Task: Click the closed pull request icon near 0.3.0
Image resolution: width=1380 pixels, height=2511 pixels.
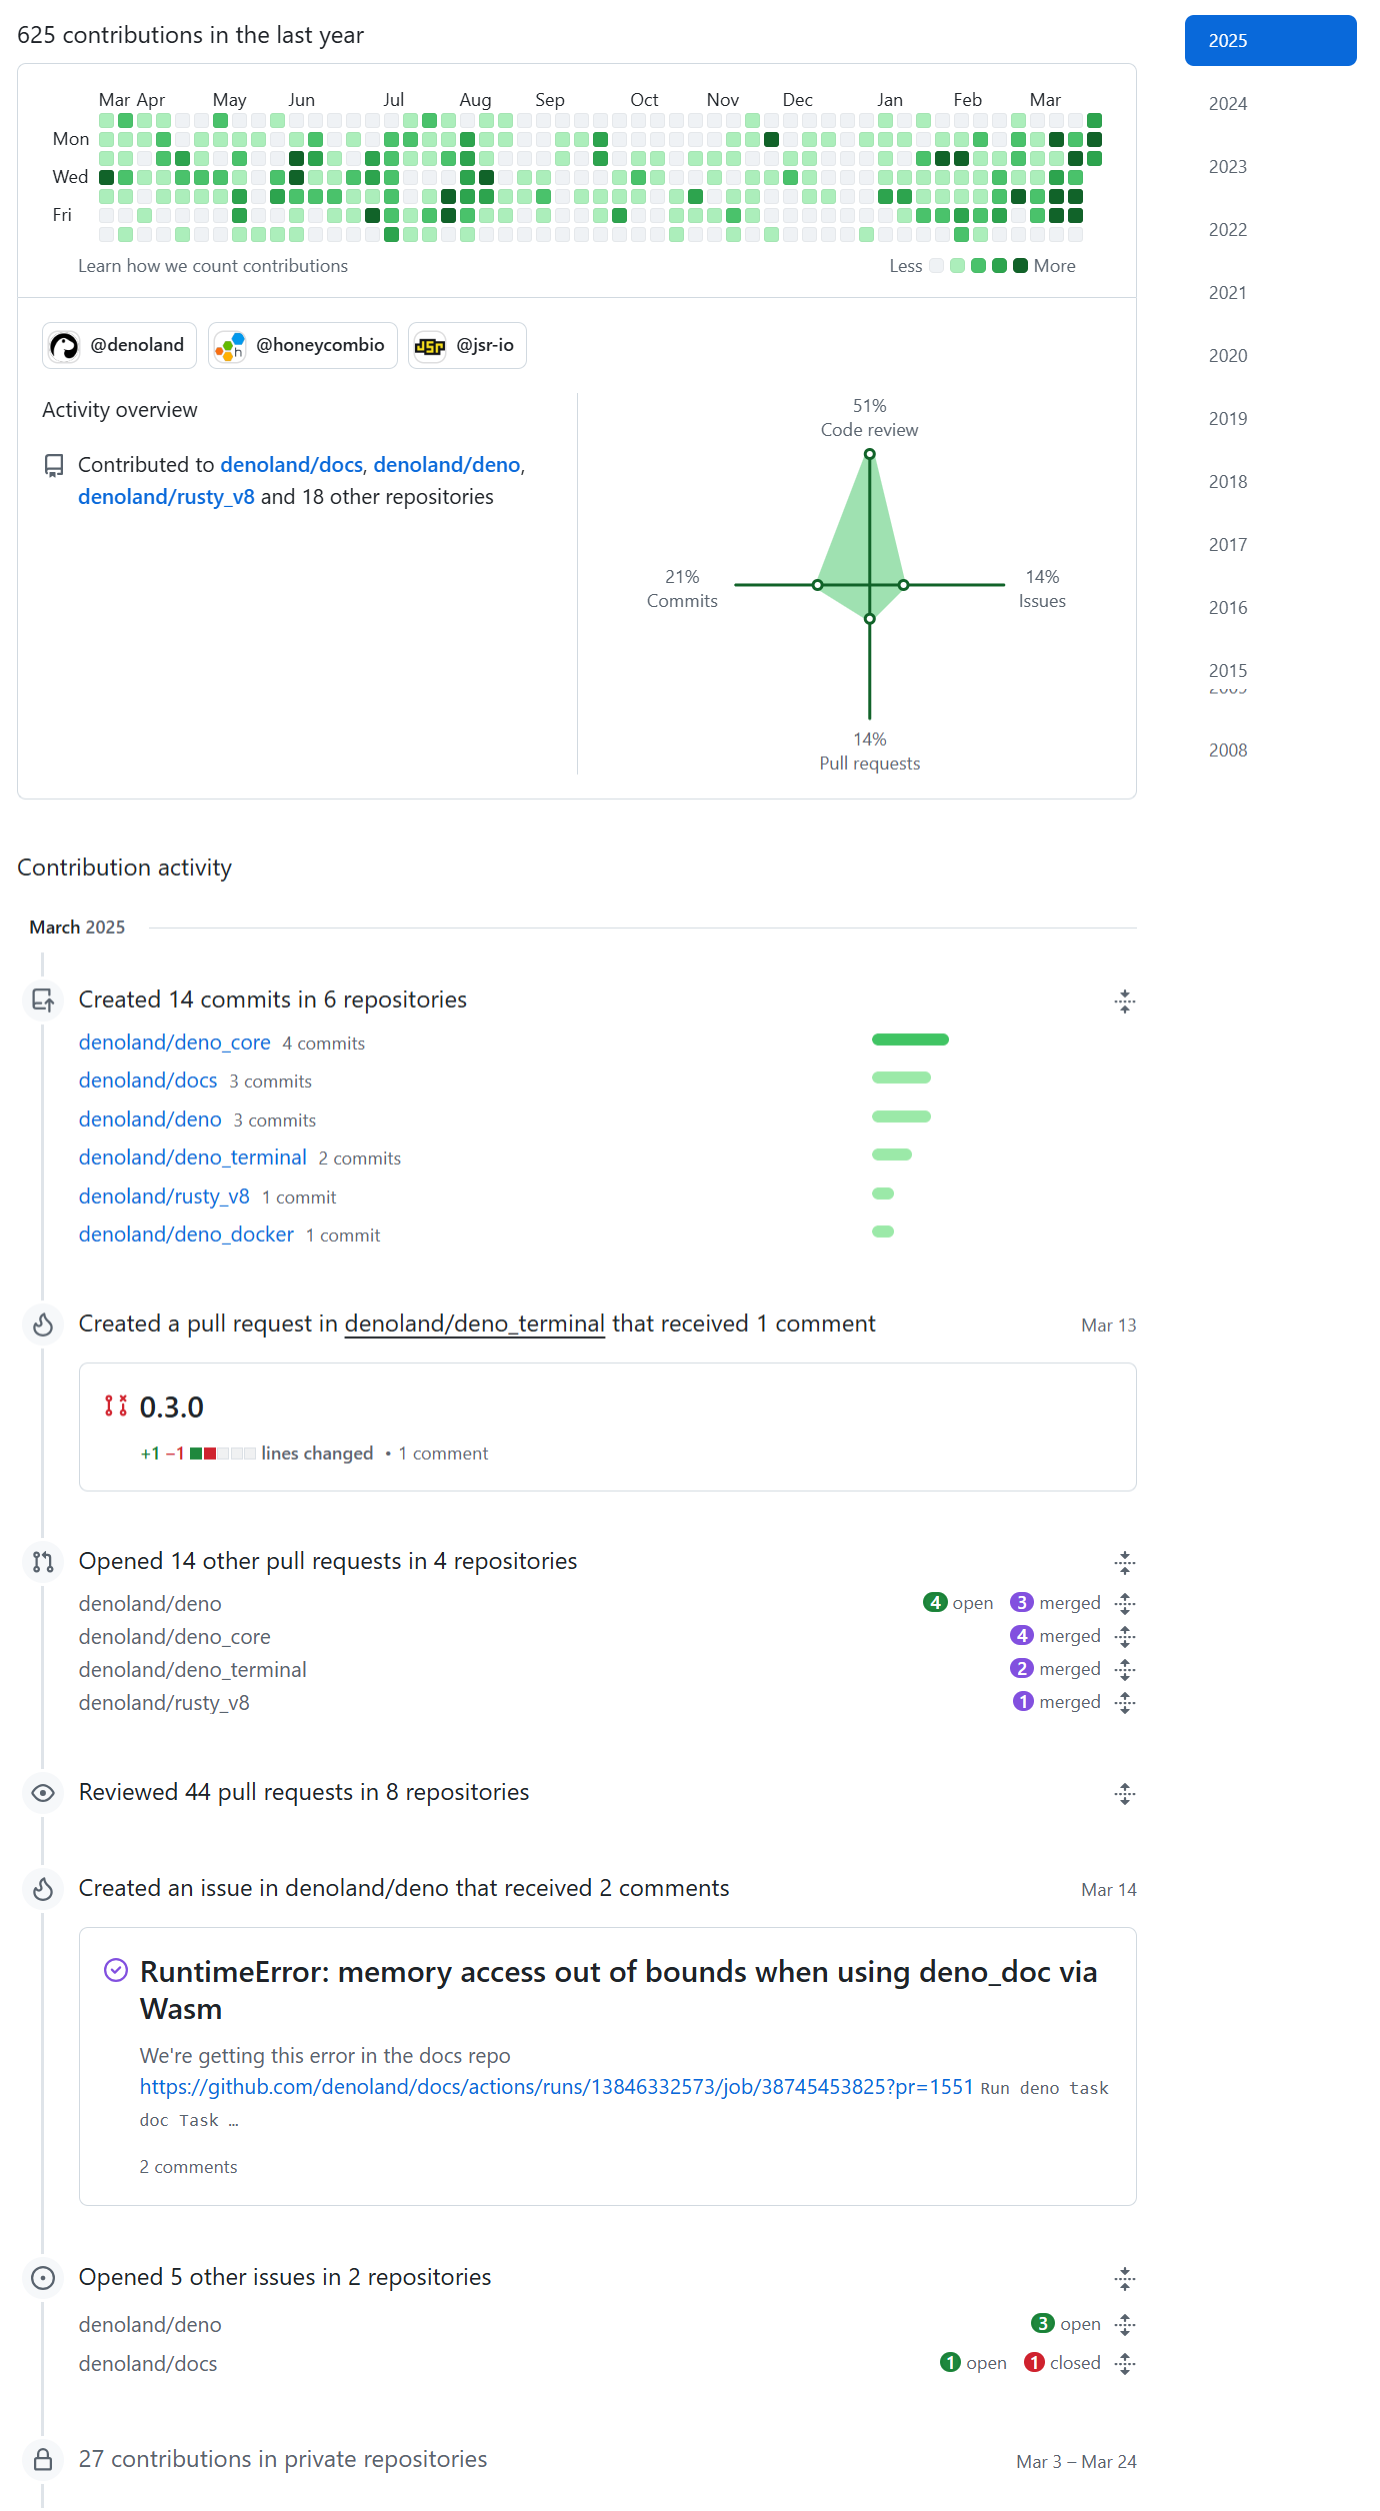Action: [116, 1406]
